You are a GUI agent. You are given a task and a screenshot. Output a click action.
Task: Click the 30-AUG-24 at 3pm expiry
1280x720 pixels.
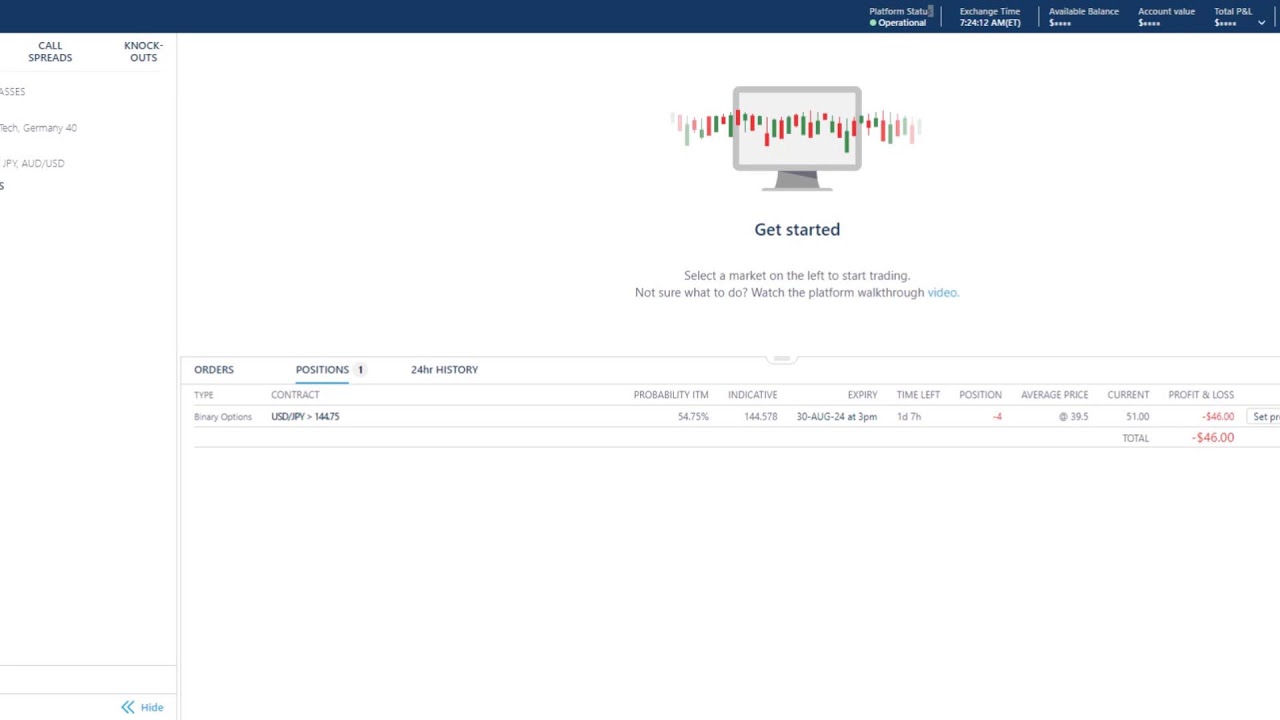click(x=837, y=417)
